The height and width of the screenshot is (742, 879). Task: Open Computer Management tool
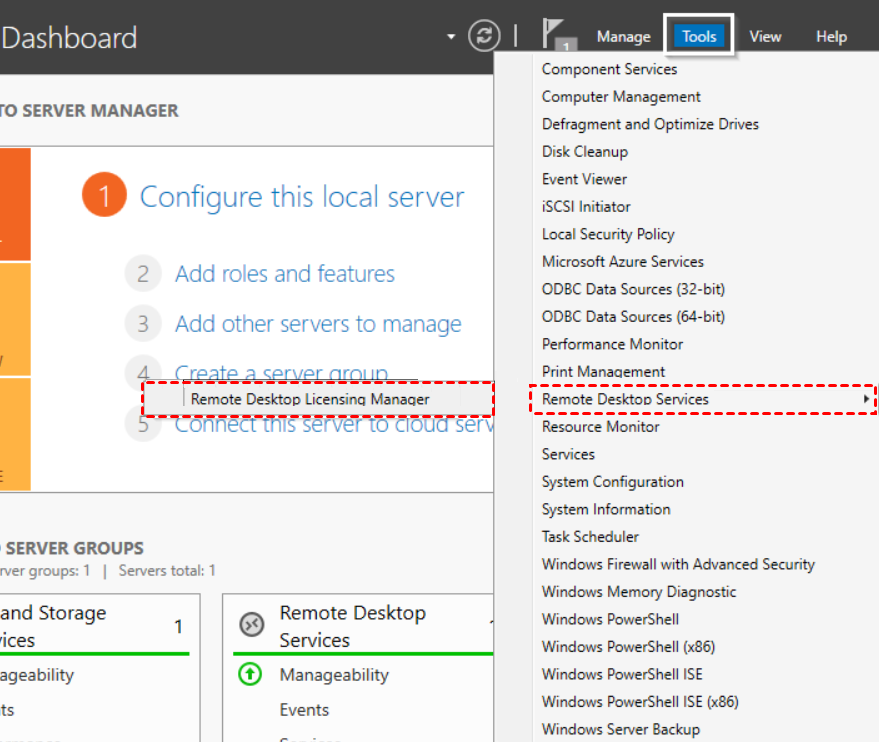[x=621, y=97]
